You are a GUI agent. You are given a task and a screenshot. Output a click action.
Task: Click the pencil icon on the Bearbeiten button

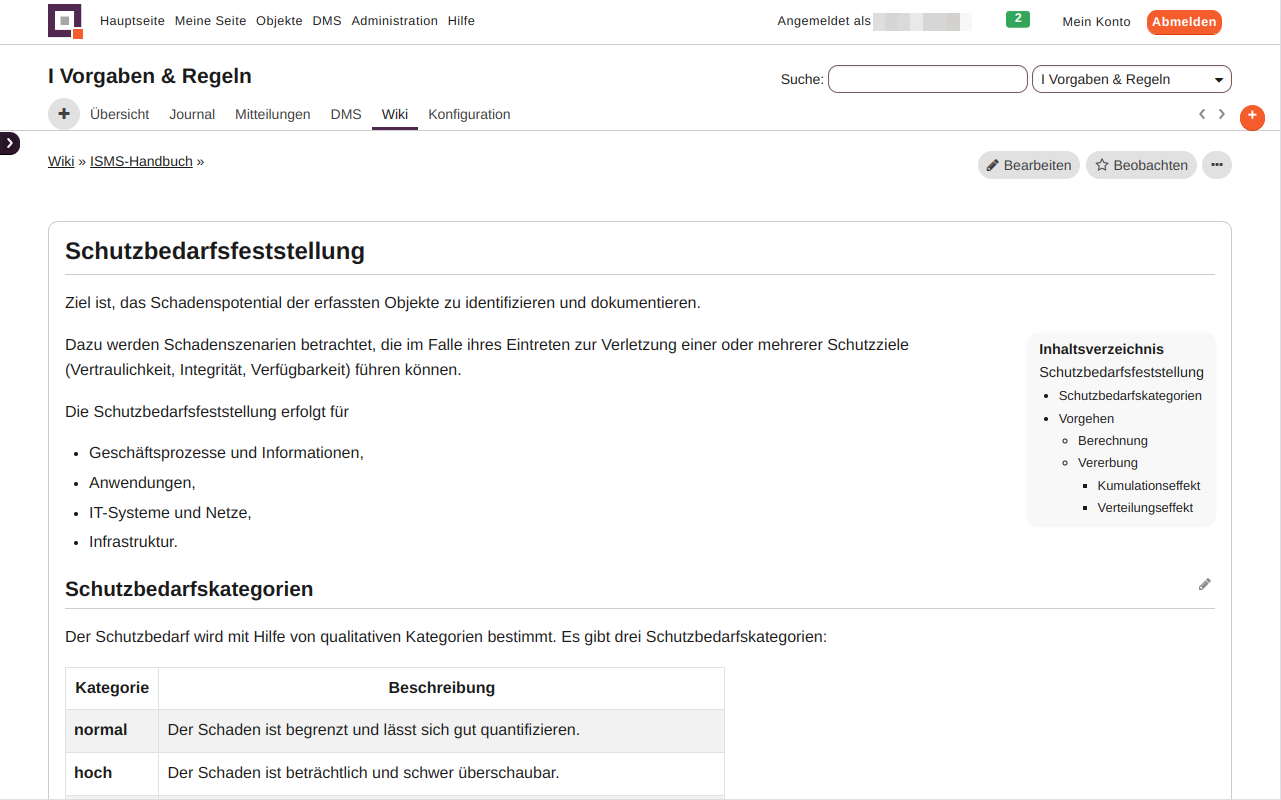[992, 164]
